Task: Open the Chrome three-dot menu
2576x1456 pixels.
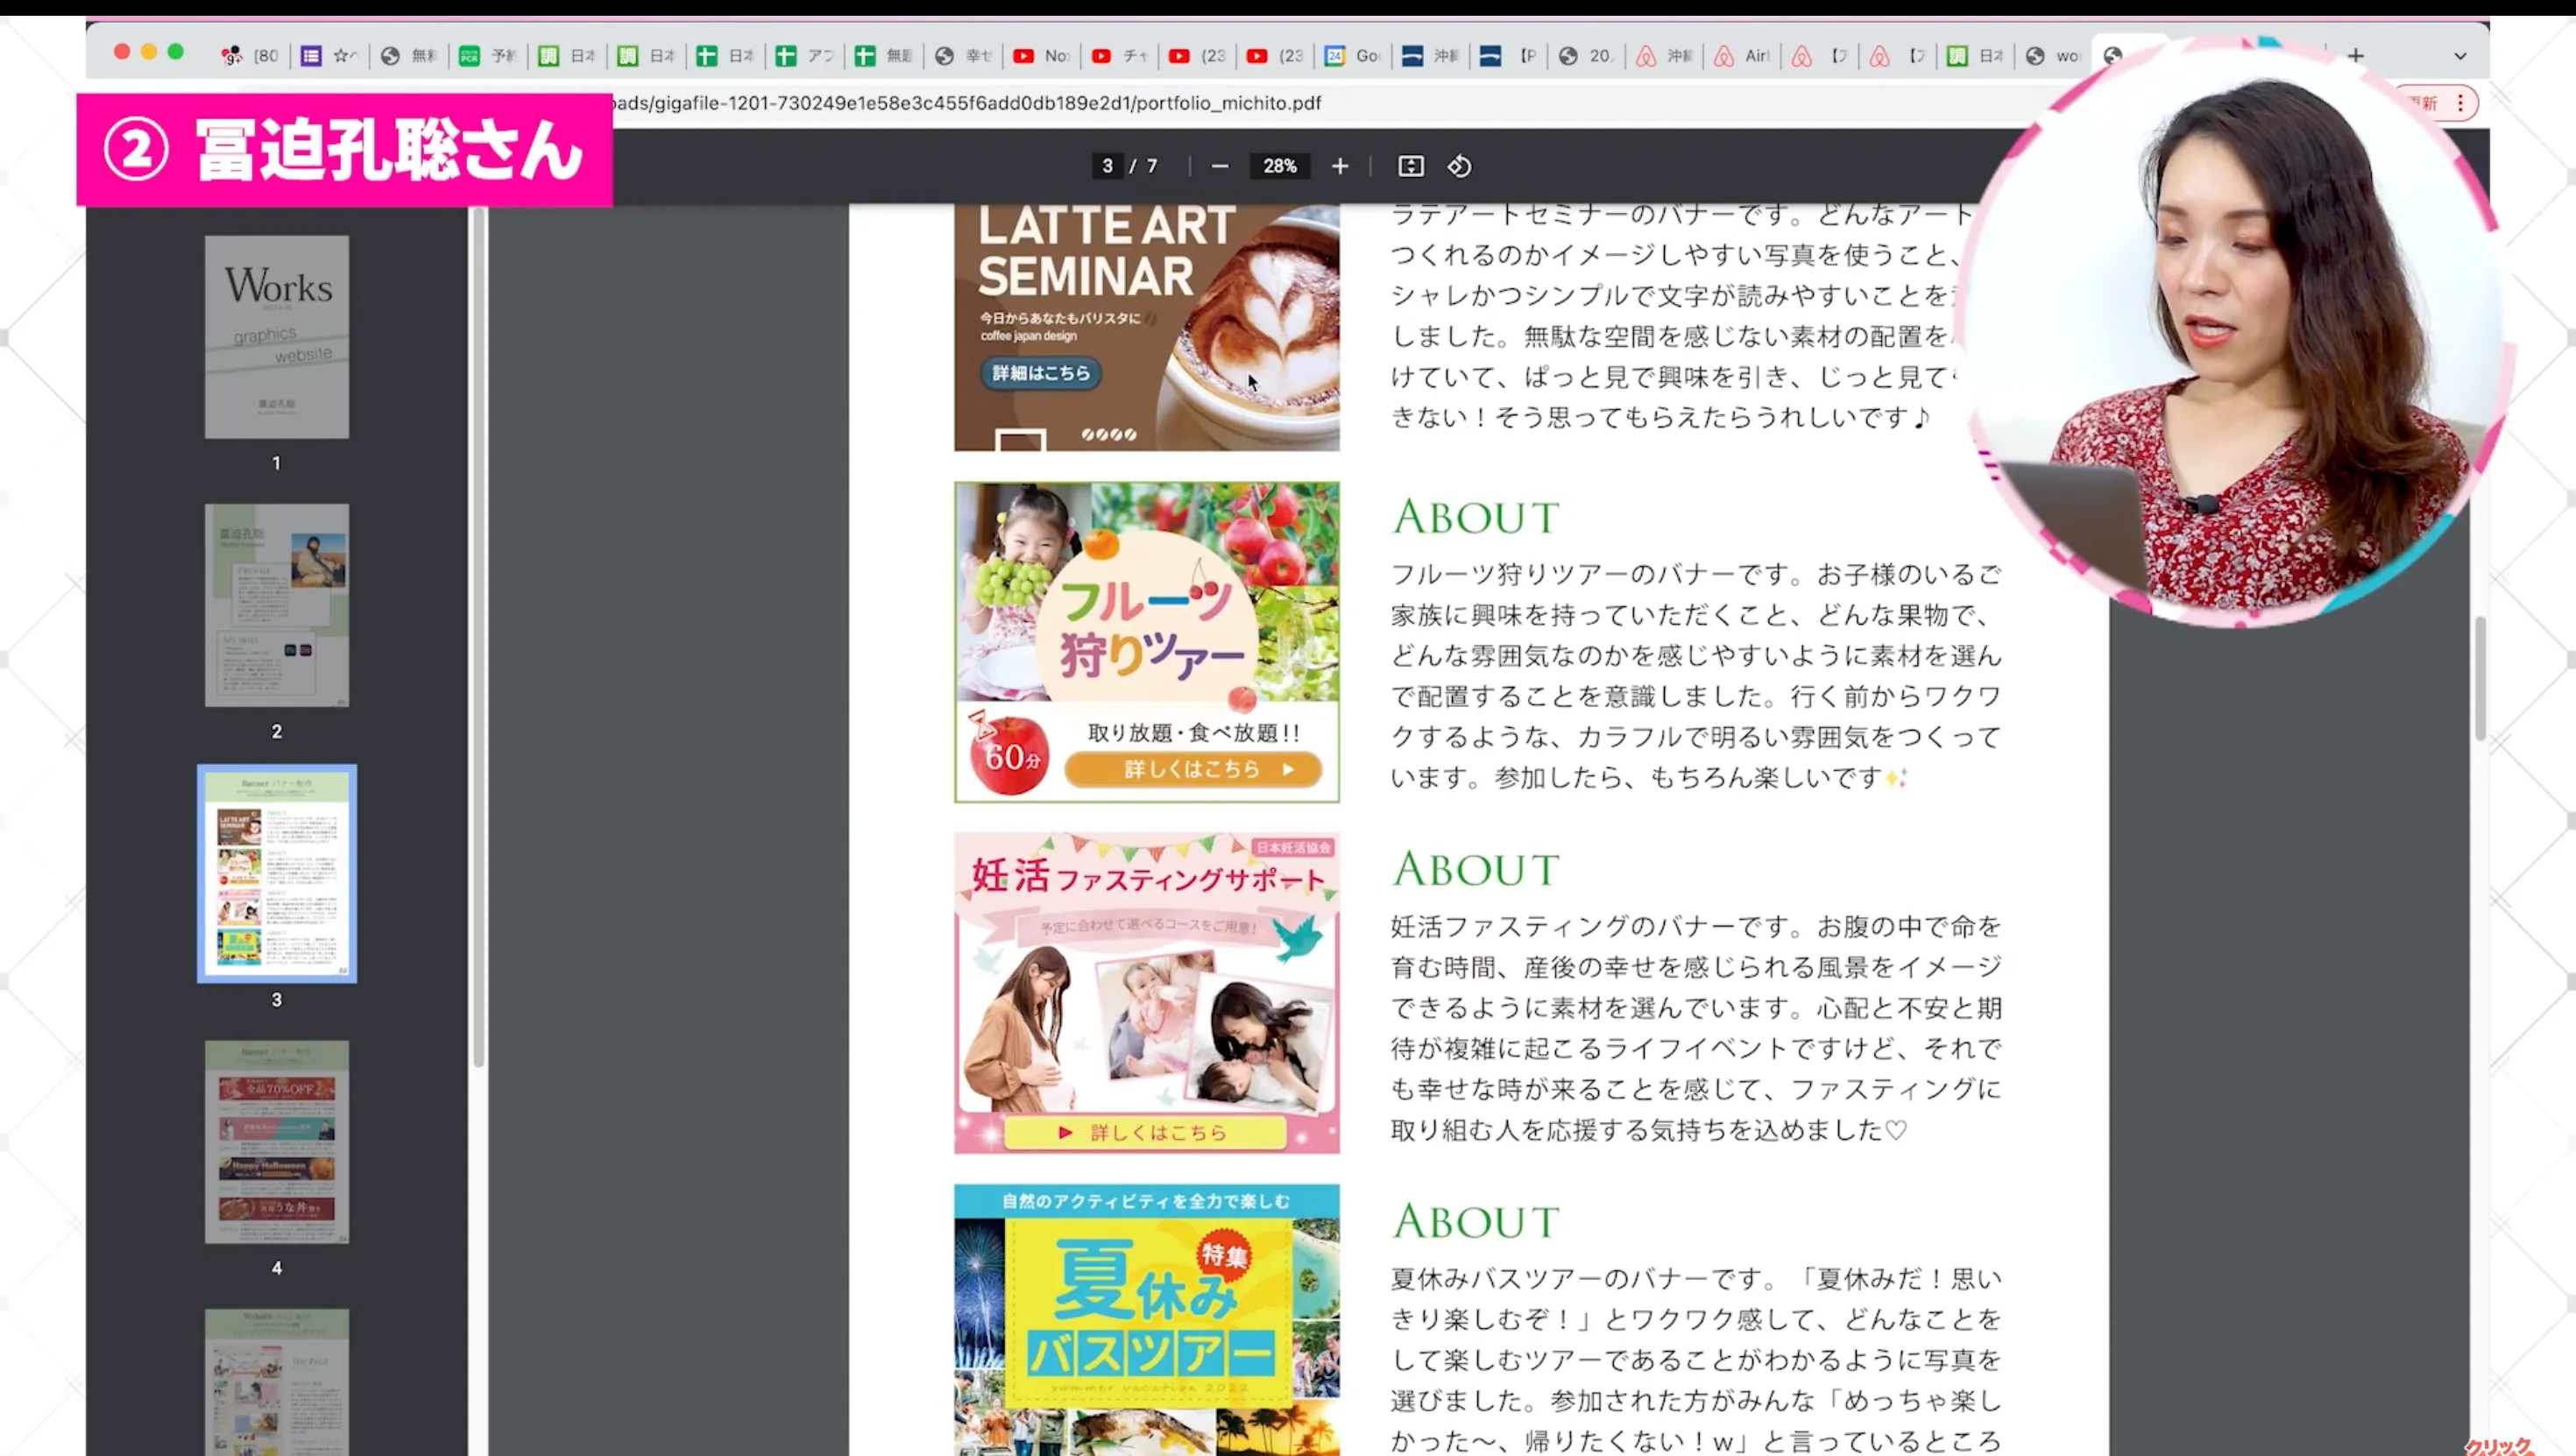Action: (2460, 103)
